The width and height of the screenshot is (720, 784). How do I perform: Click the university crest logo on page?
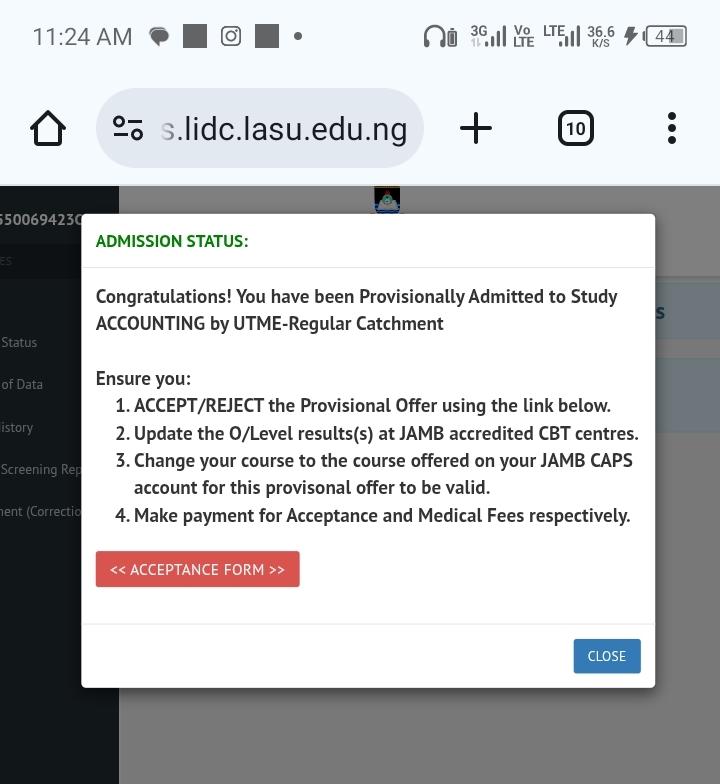[387, 200]
